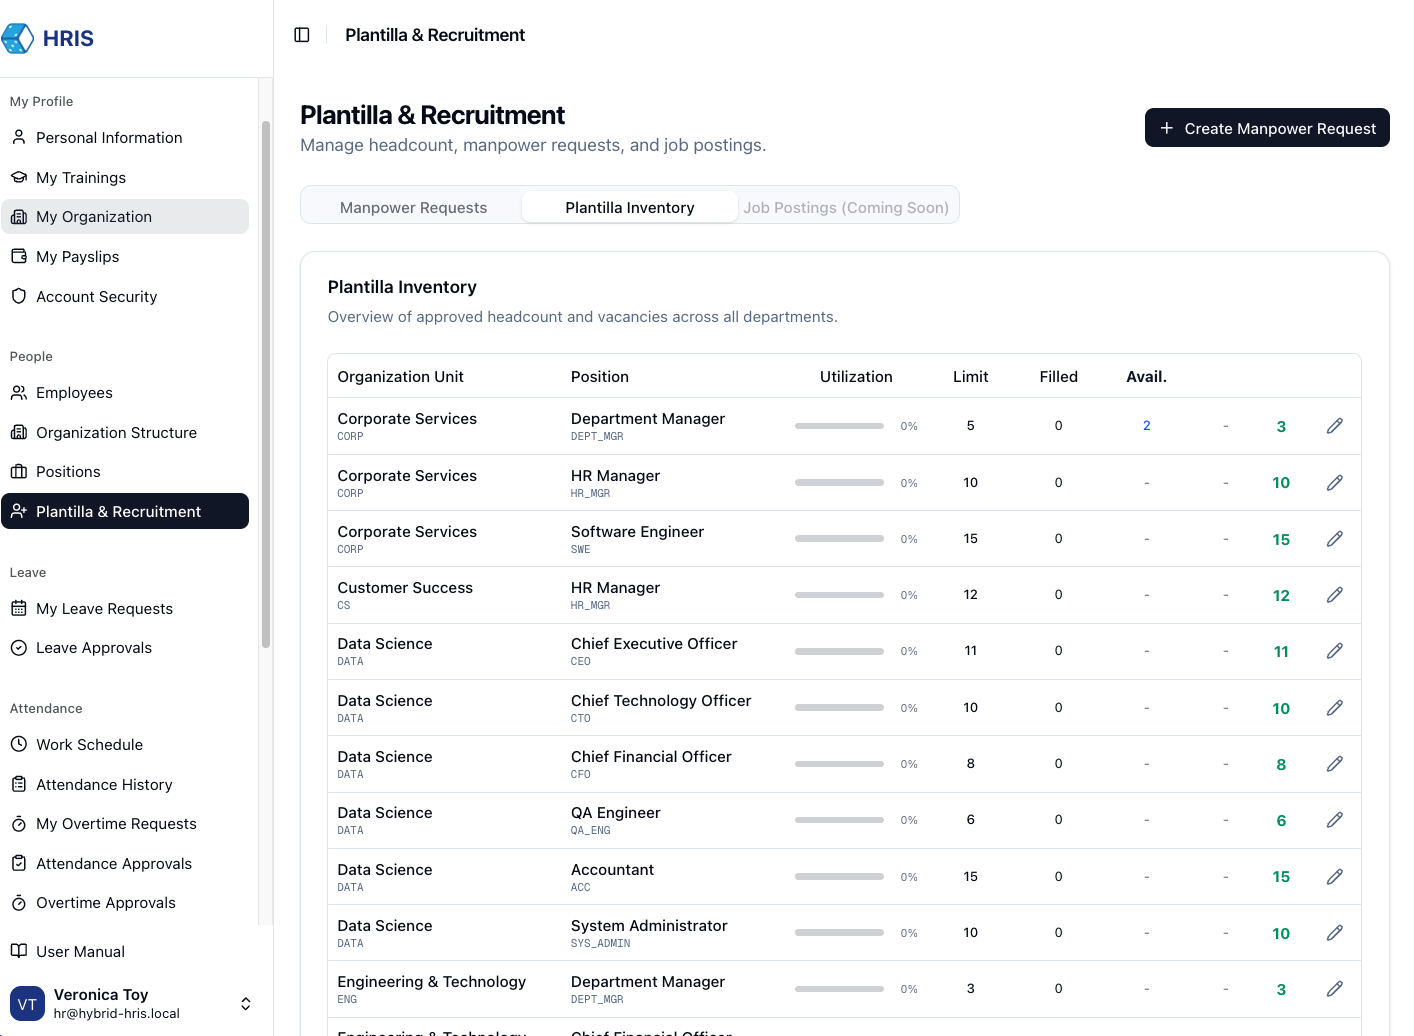Open Organization Structure under People
This screenshot has width=1414, height=1036.
[116, 432]
